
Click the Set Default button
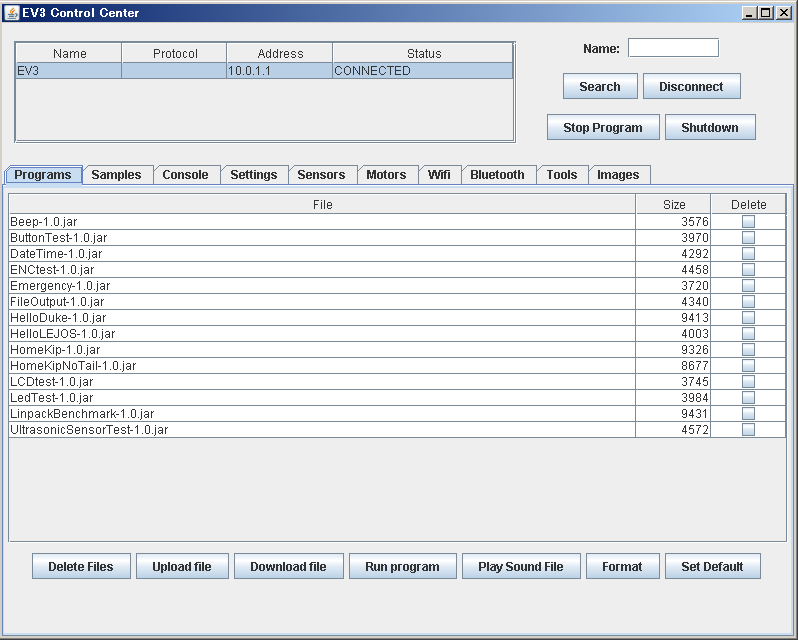(x=712, y=566)
